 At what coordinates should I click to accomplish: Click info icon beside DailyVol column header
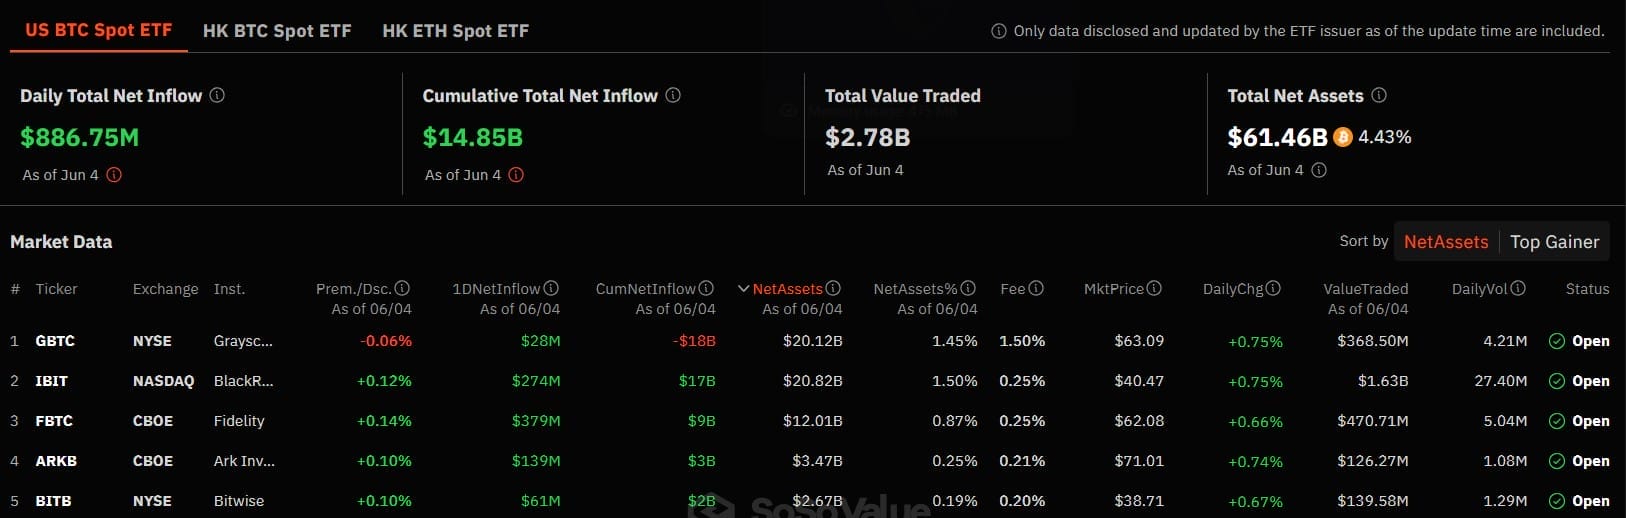pyautogui.click(x=1518, y=288)
